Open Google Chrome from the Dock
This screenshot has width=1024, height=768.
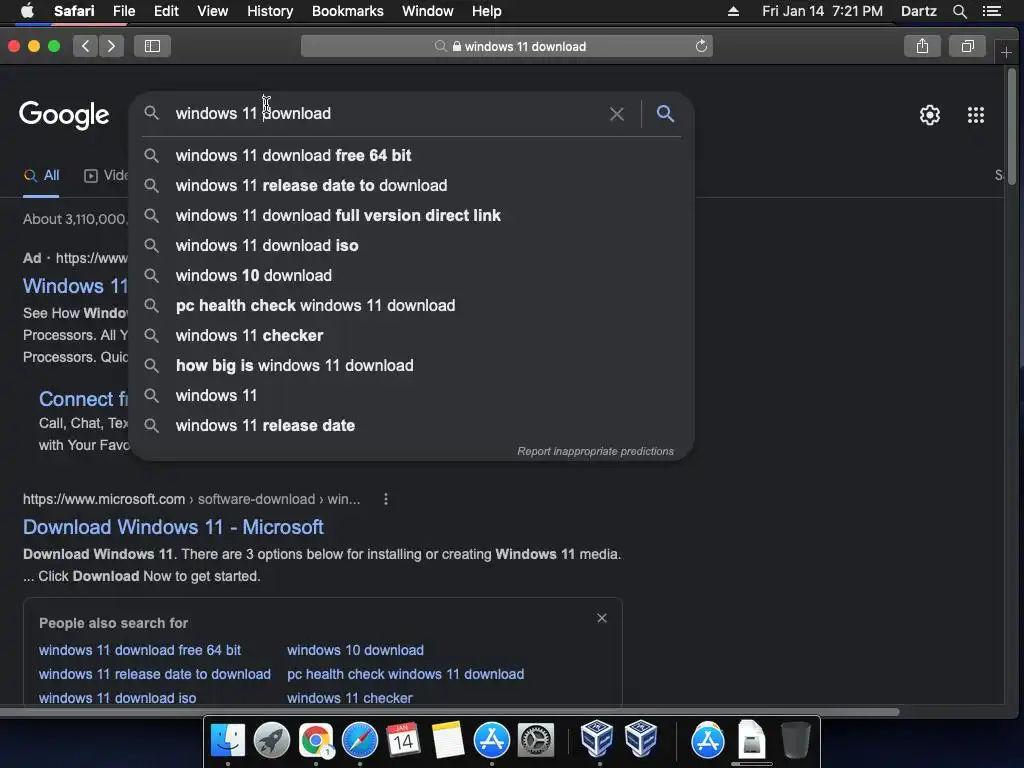[x=316, y=740]
